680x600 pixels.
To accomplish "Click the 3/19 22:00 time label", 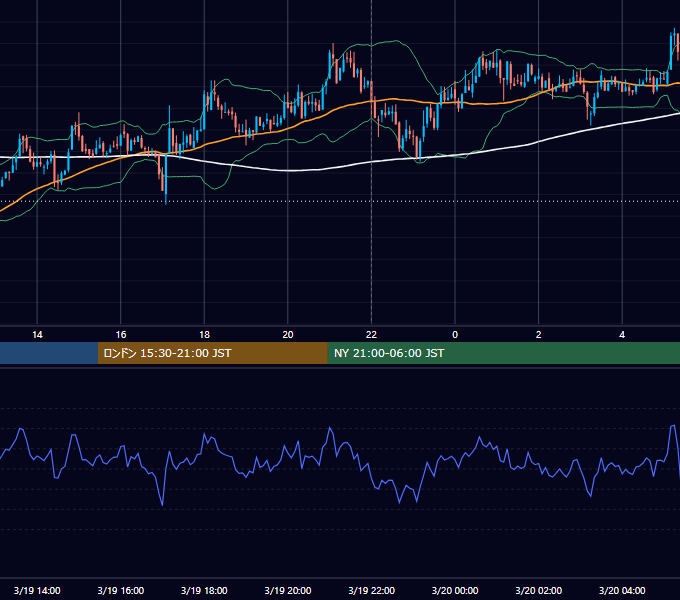I will point(372,590).
